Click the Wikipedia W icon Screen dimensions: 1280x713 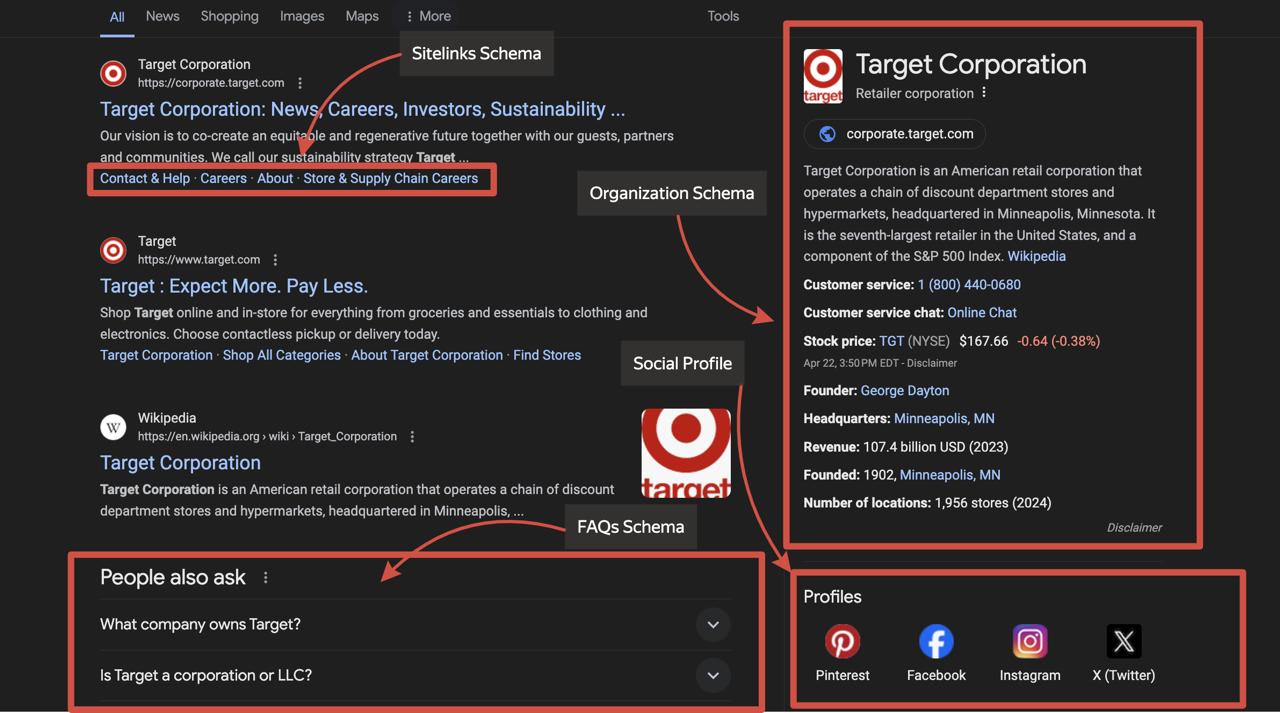coord(113,427)
